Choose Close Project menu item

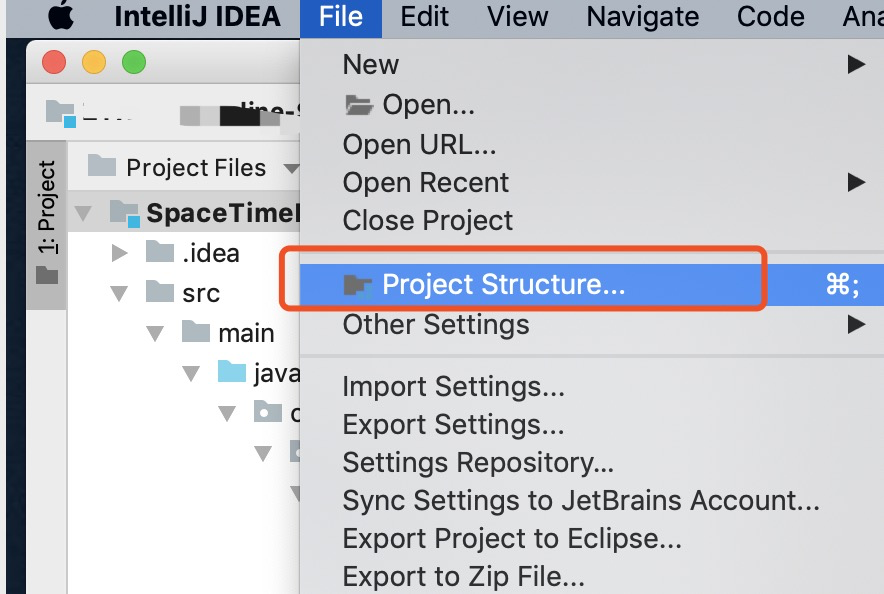428,220
